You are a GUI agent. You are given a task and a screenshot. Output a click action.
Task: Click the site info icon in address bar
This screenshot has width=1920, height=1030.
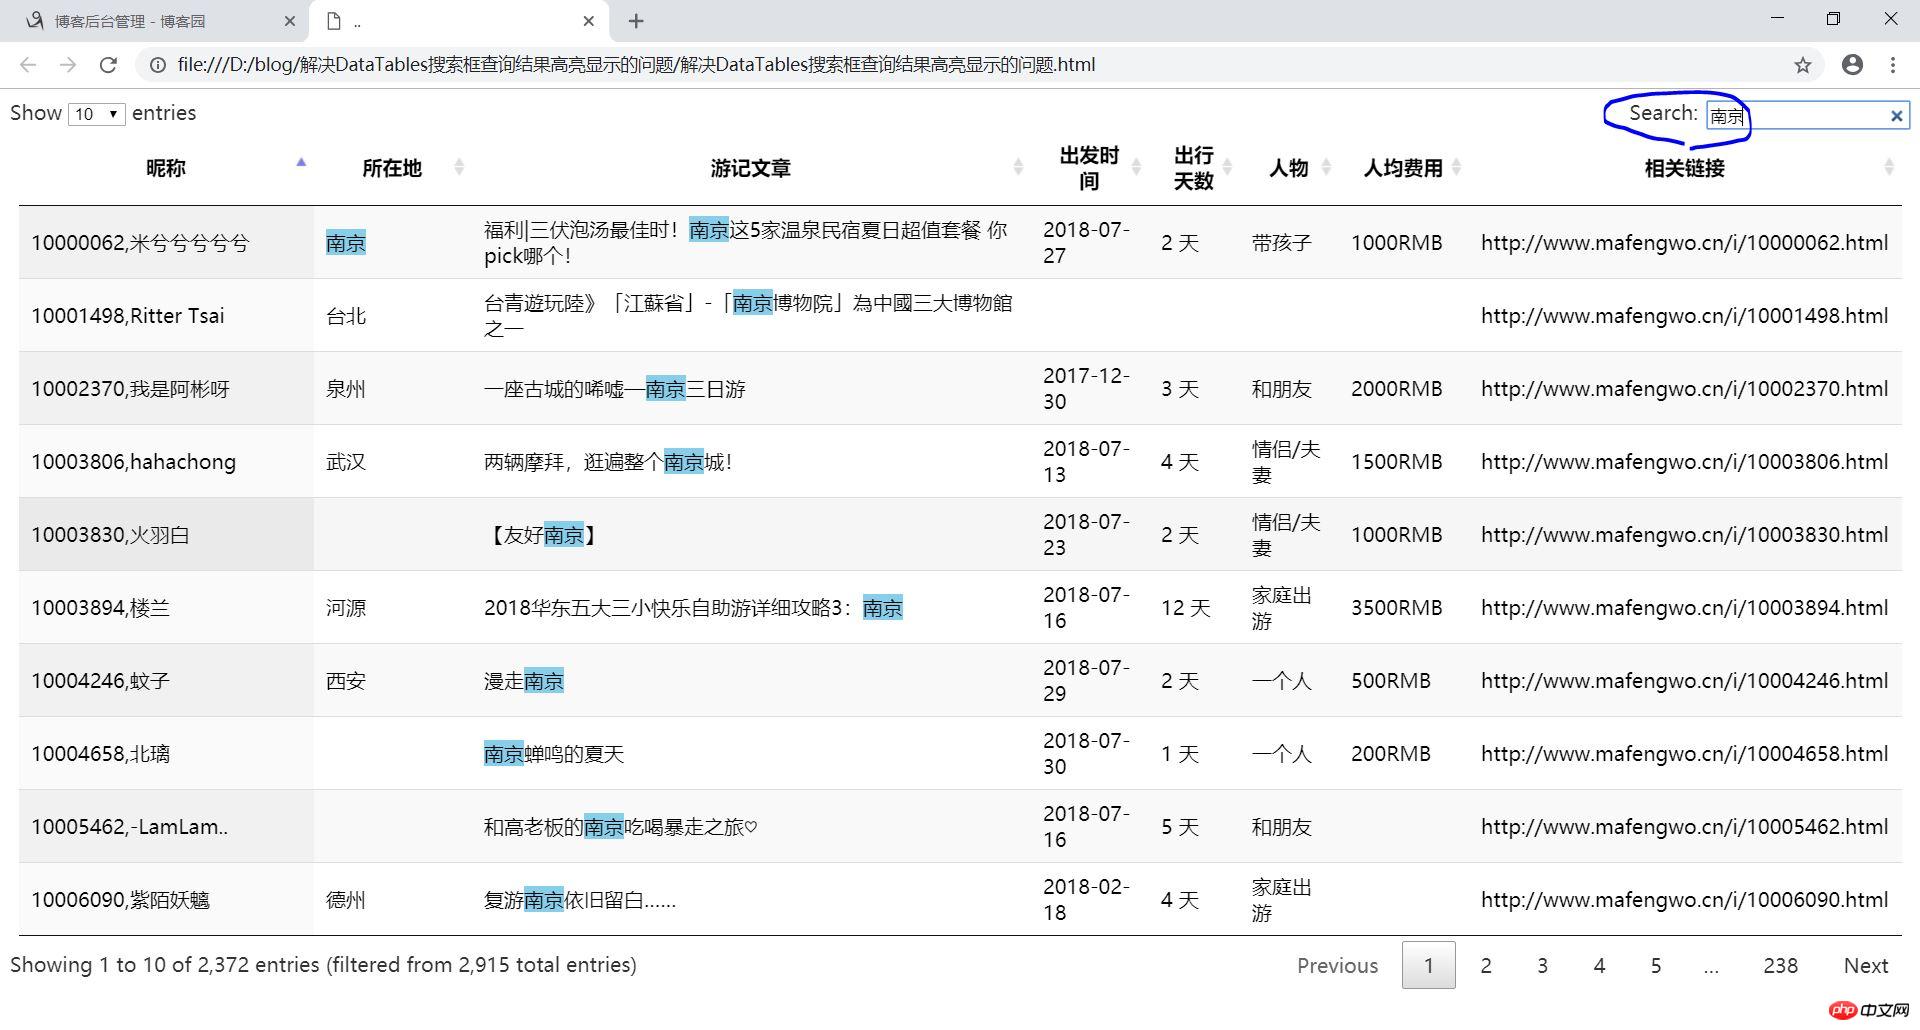tap(157, 65)
